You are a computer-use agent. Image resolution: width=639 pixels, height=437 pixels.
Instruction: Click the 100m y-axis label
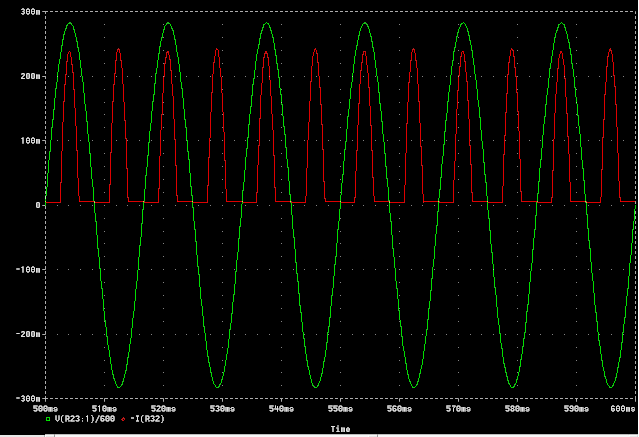pyautogui.click(x=30, y=140)
